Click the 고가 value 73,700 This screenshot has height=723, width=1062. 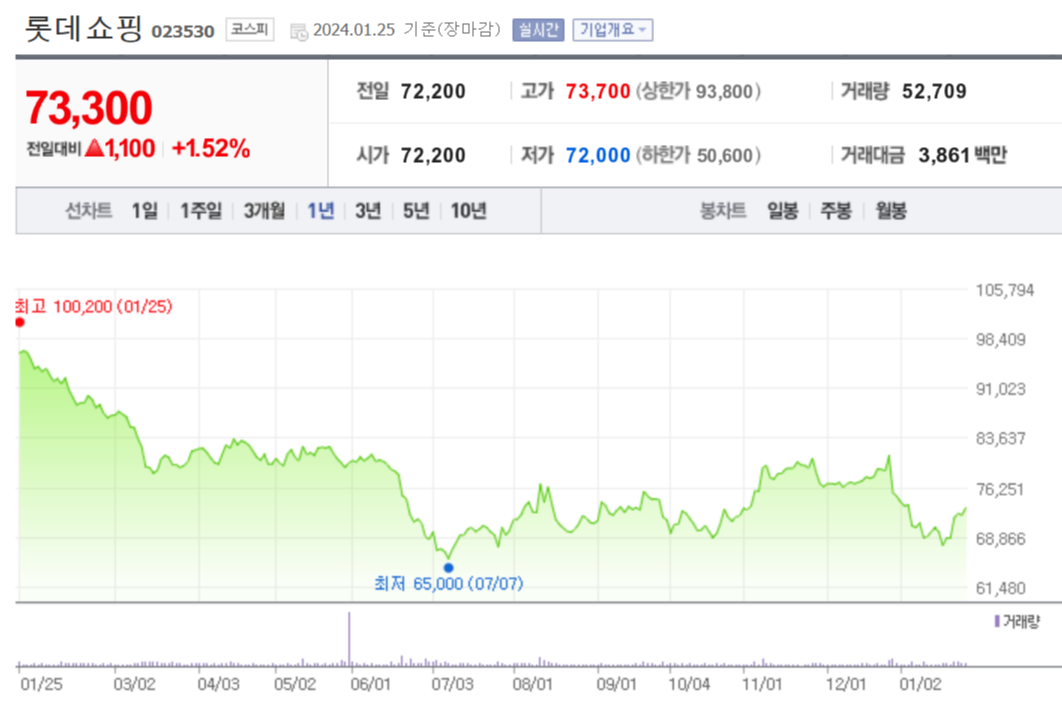[598, 91]
